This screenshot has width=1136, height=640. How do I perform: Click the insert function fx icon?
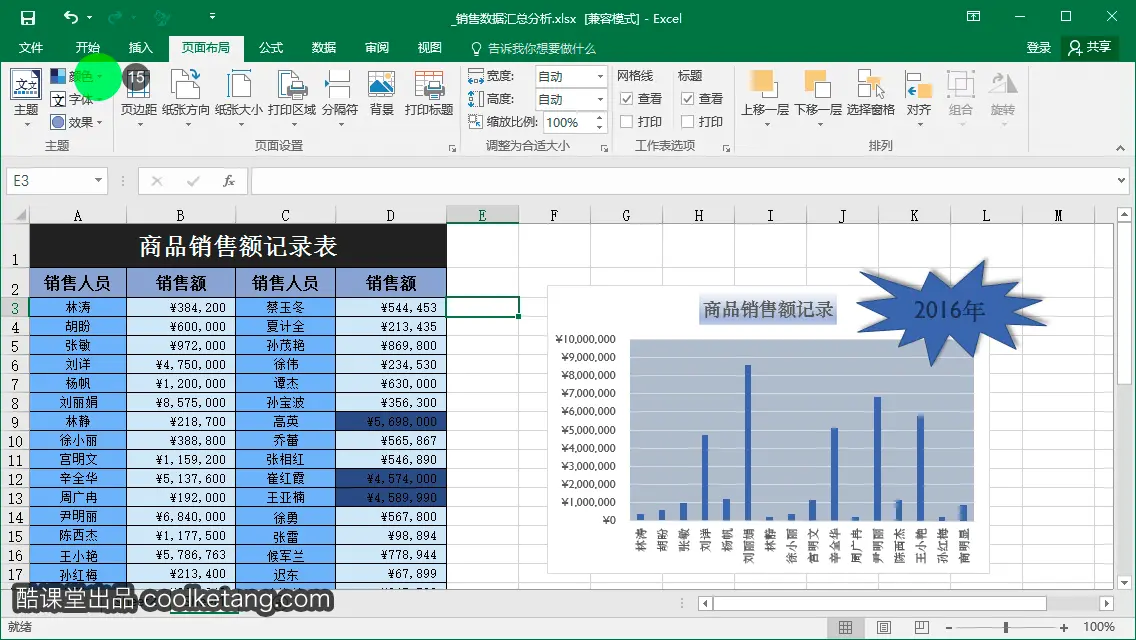tap(229, 181)
